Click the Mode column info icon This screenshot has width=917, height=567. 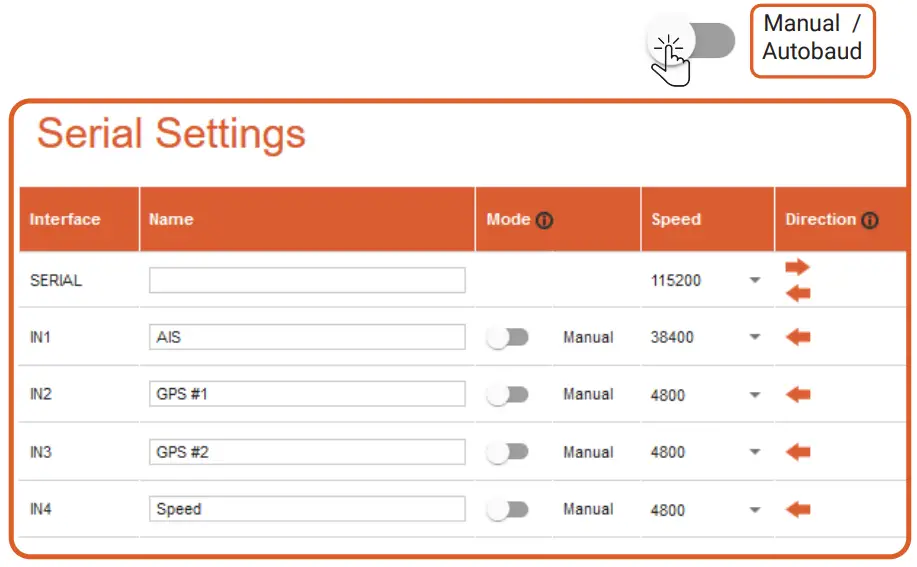coord(544,220)
